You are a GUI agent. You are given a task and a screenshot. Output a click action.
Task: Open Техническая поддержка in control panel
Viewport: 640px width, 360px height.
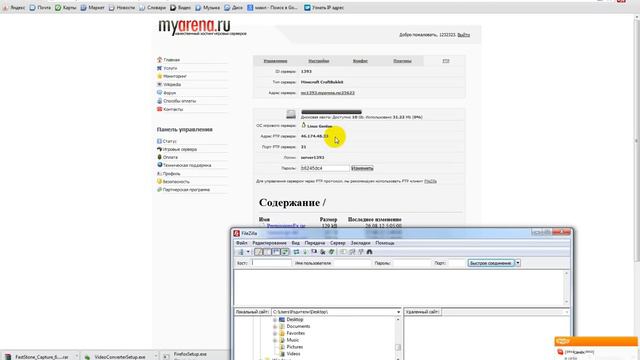pyautogui.click(x=187, y=165)
